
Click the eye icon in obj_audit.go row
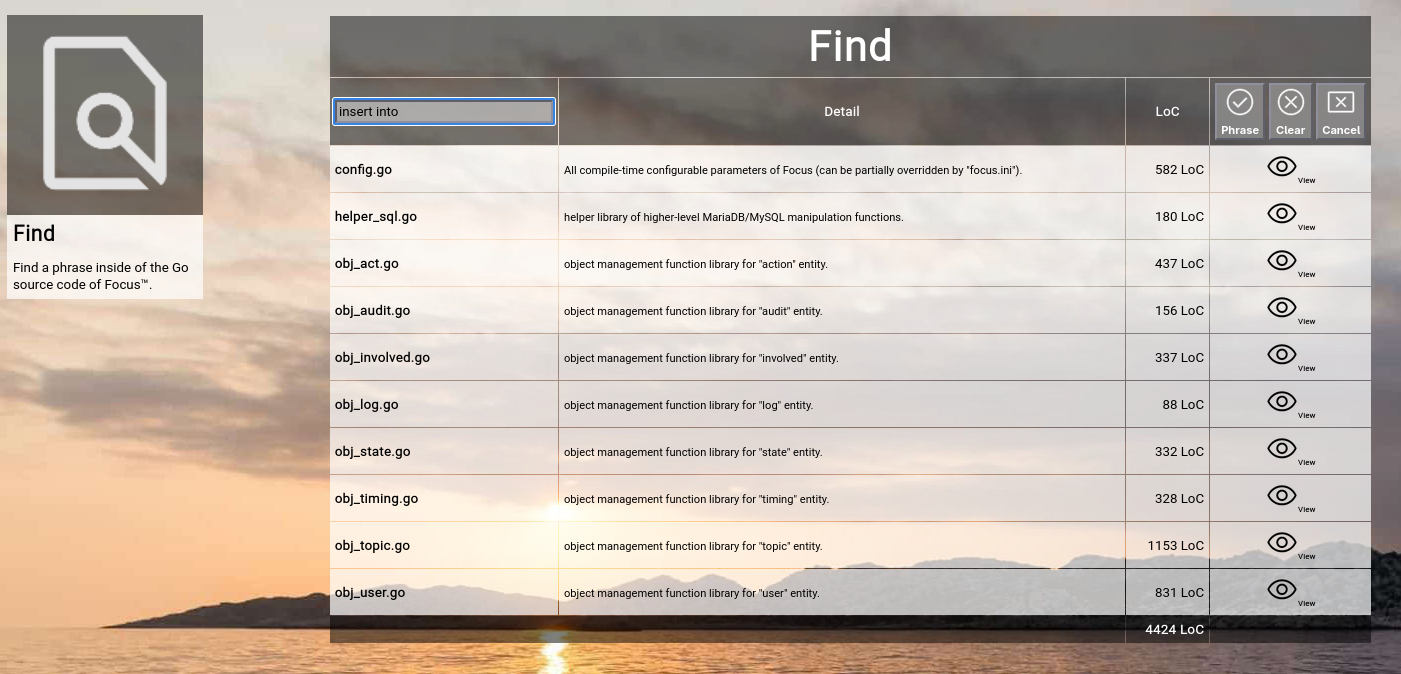(1282, 308)
